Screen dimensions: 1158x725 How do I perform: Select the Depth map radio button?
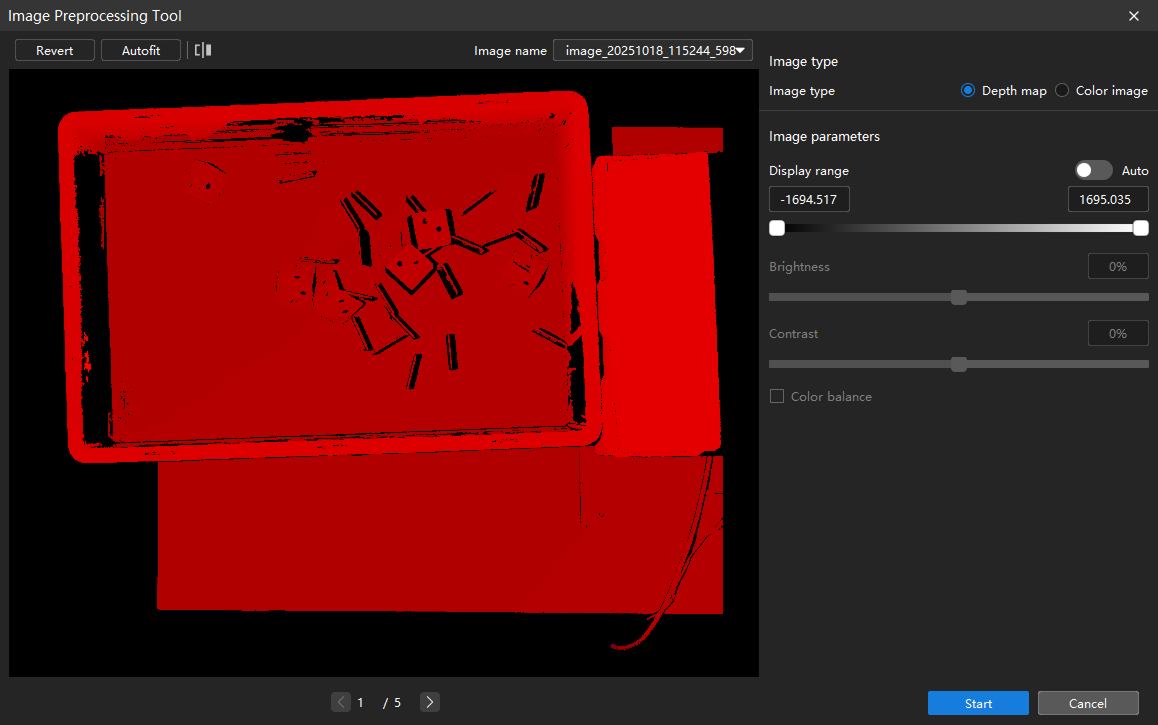967,90
